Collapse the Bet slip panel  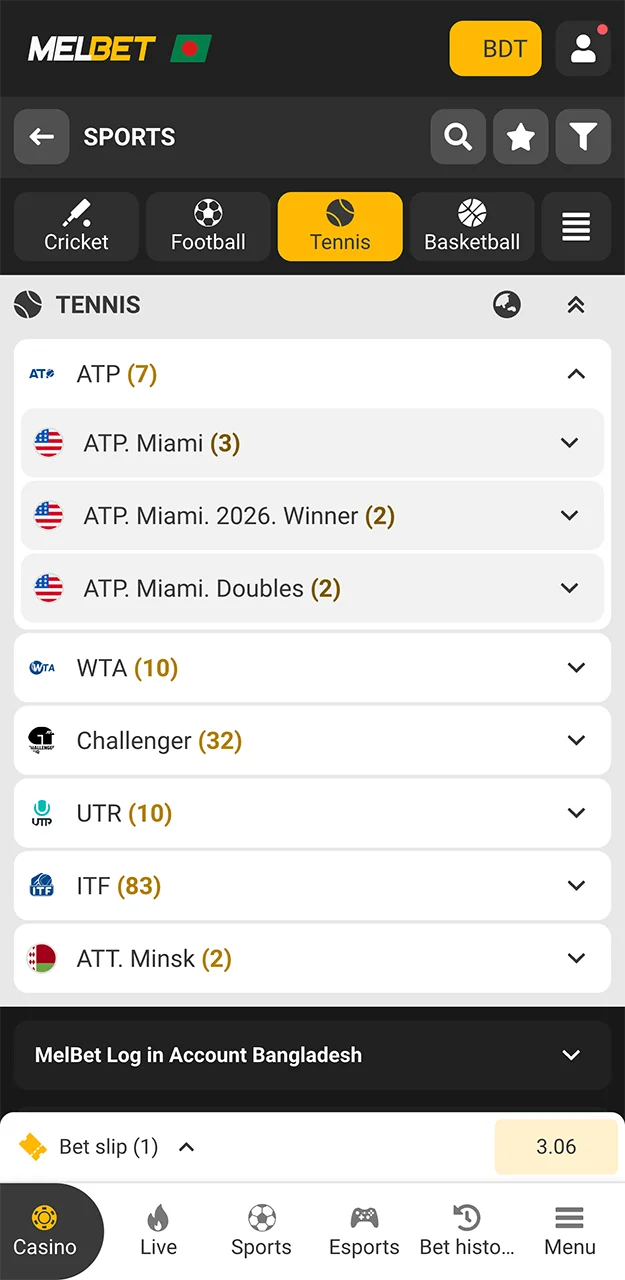tap(185, 1147)
